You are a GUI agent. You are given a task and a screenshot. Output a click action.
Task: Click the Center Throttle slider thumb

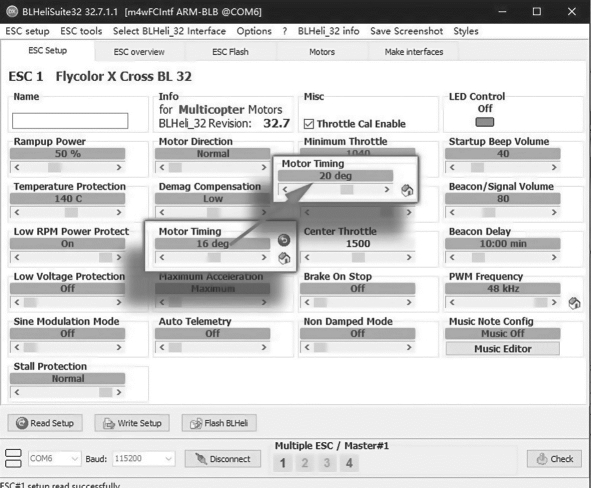tap(358, 257)
